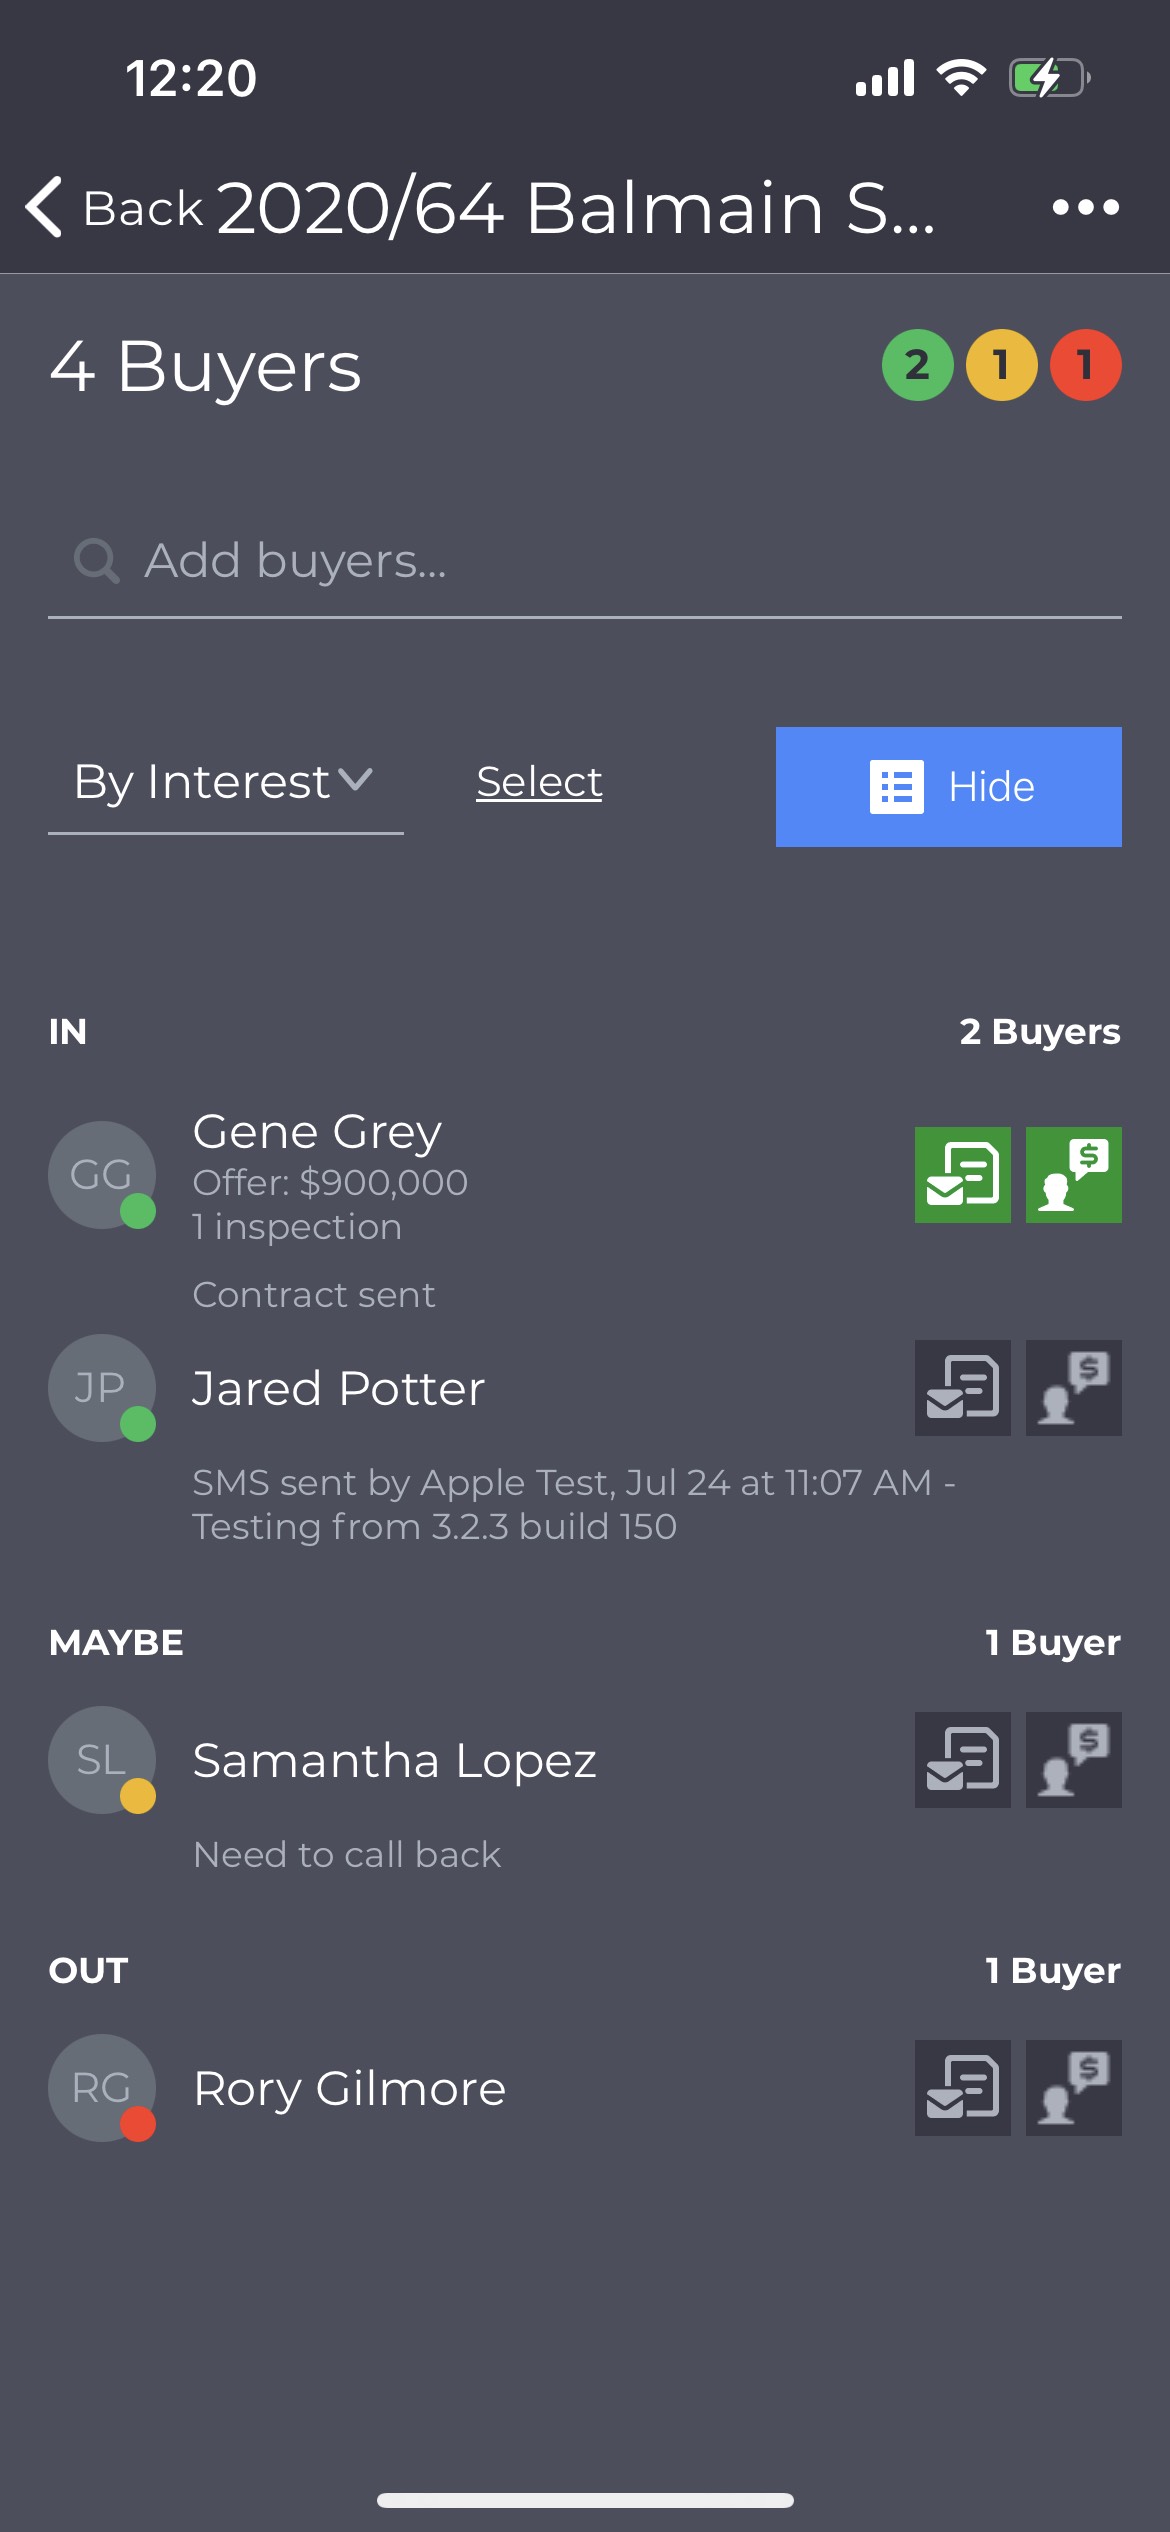
Task: Tap Gene Grey's green contract sent icon
Action: pyautogui.click(x=962, y=1175)
